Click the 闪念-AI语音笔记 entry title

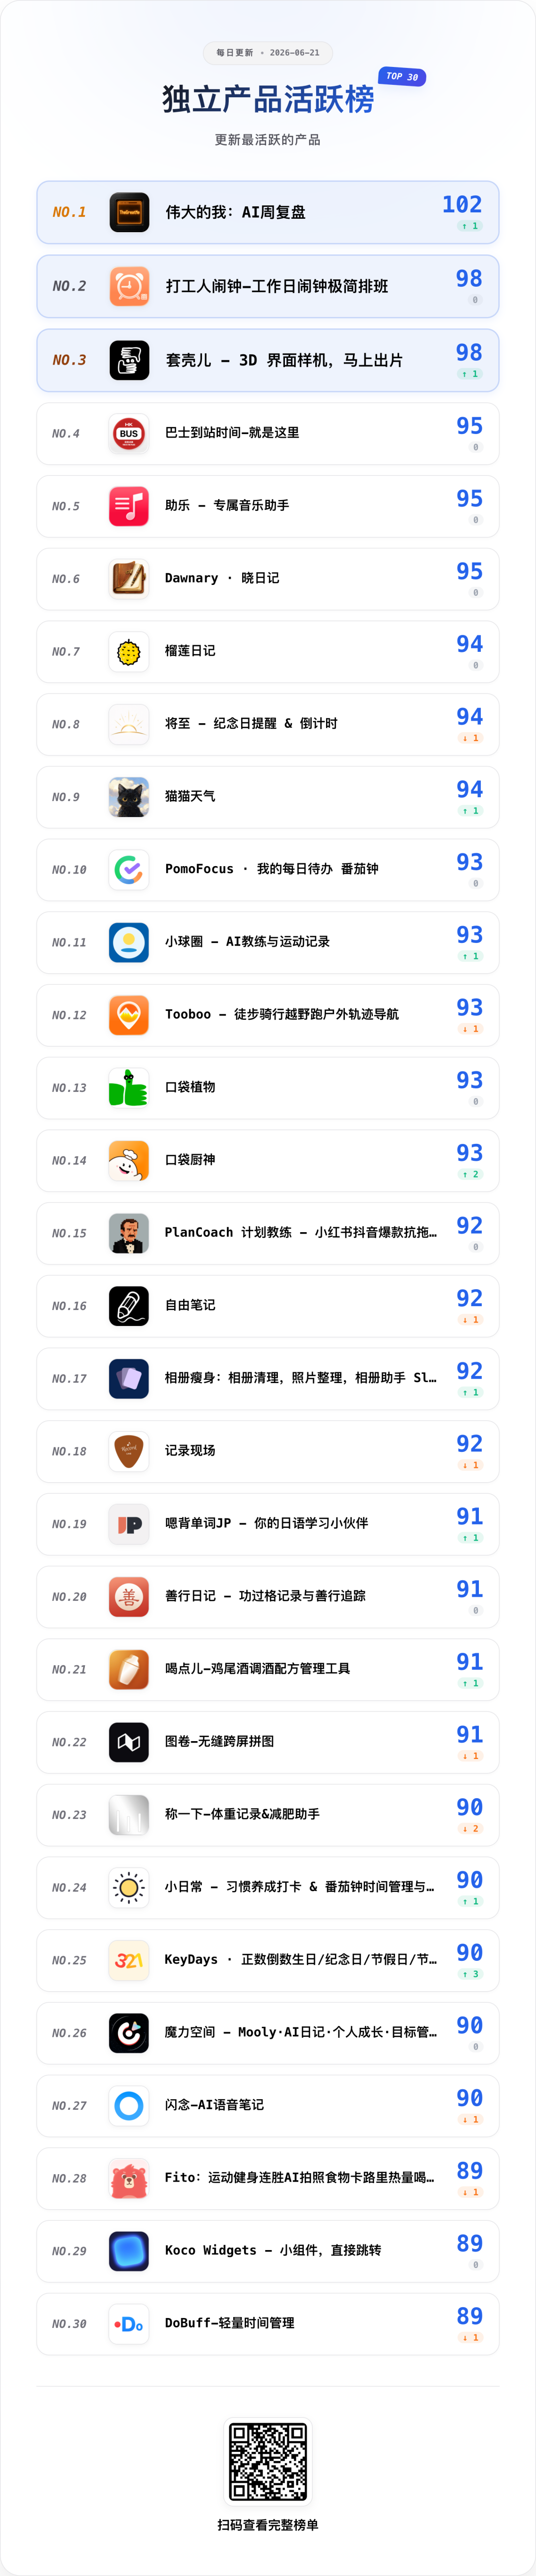[214, 2105]
